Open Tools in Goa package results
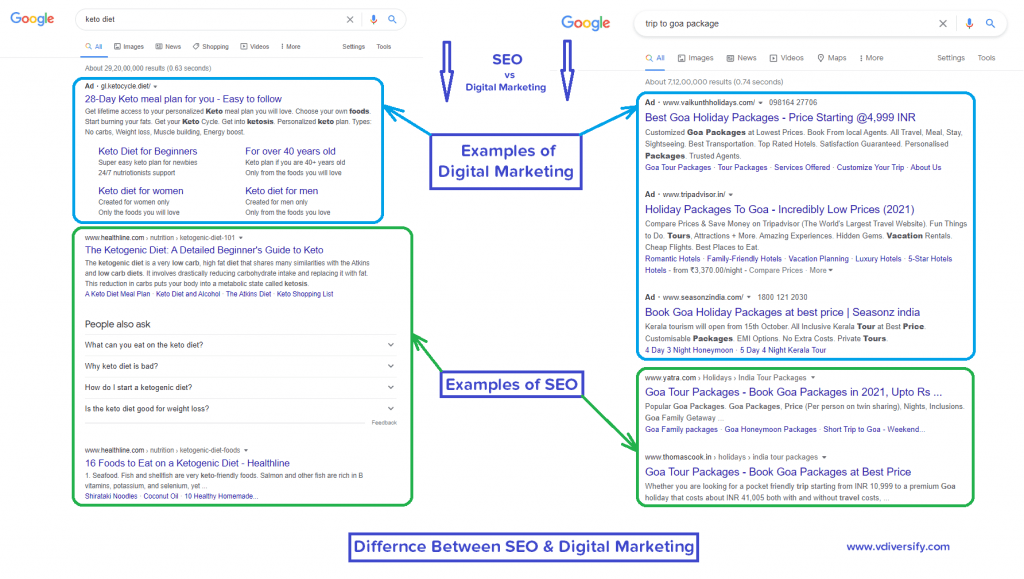Screen dimensions: 1024x579 coord(986,58)
